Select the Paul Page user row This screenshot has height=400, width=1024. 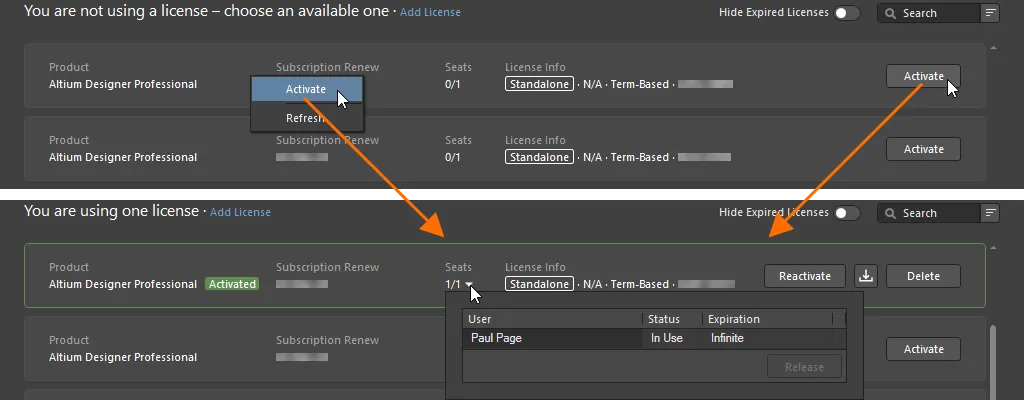tap(654, 339)
